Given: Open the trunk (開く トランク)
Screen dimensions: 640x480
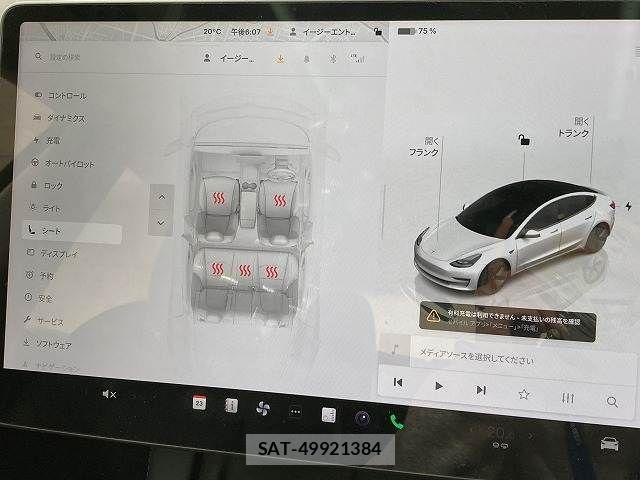Looking at the screenshot, I should 574,127.
